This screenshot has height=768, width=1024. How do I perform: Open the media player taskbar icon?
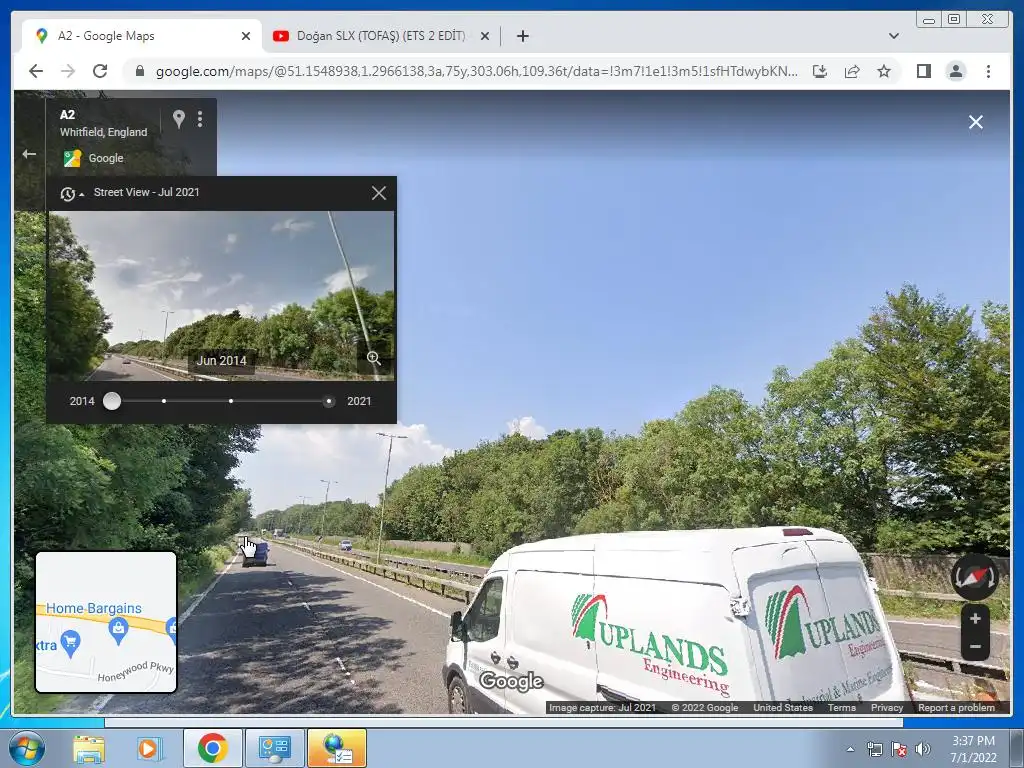click(x=149, y=749)
